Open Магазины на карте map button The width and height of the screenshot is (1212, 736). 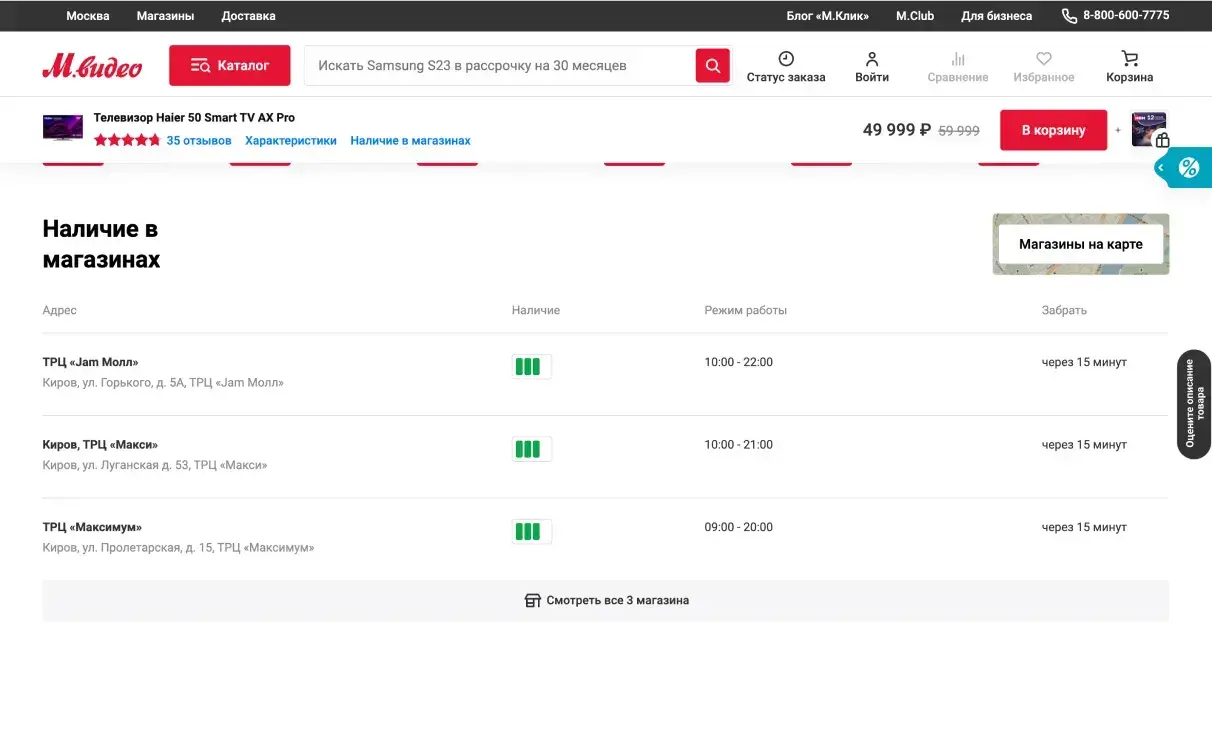coord(1081,244)
